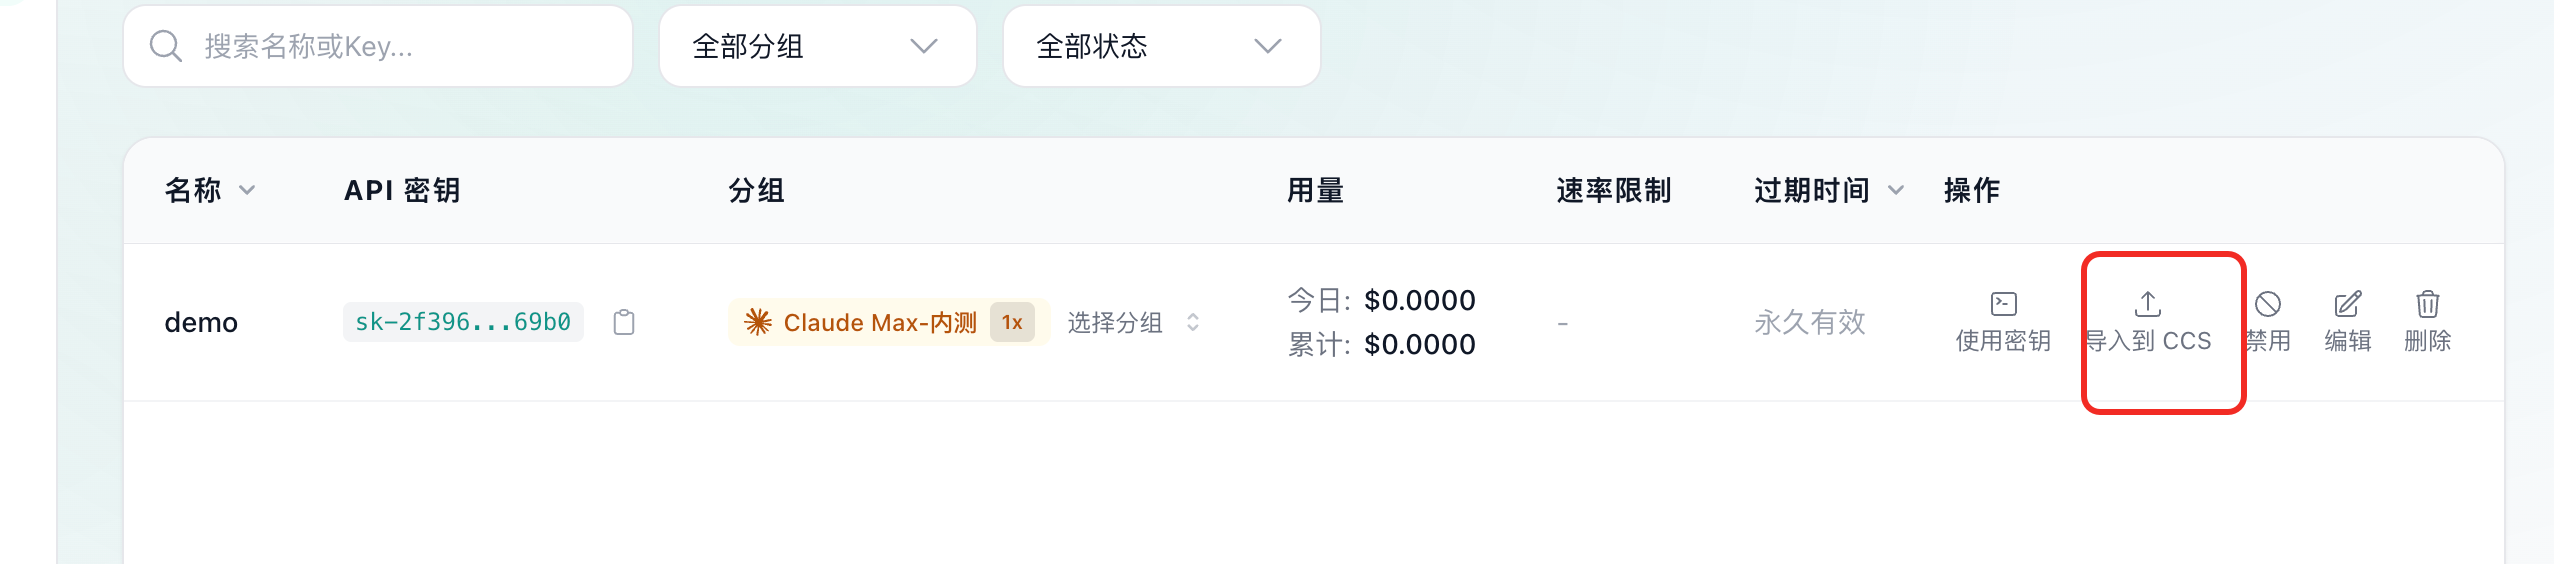Click the 使用密钥 terminal icon
The height and width of the screenshot is (564, 2554).
click(2003, 304)
